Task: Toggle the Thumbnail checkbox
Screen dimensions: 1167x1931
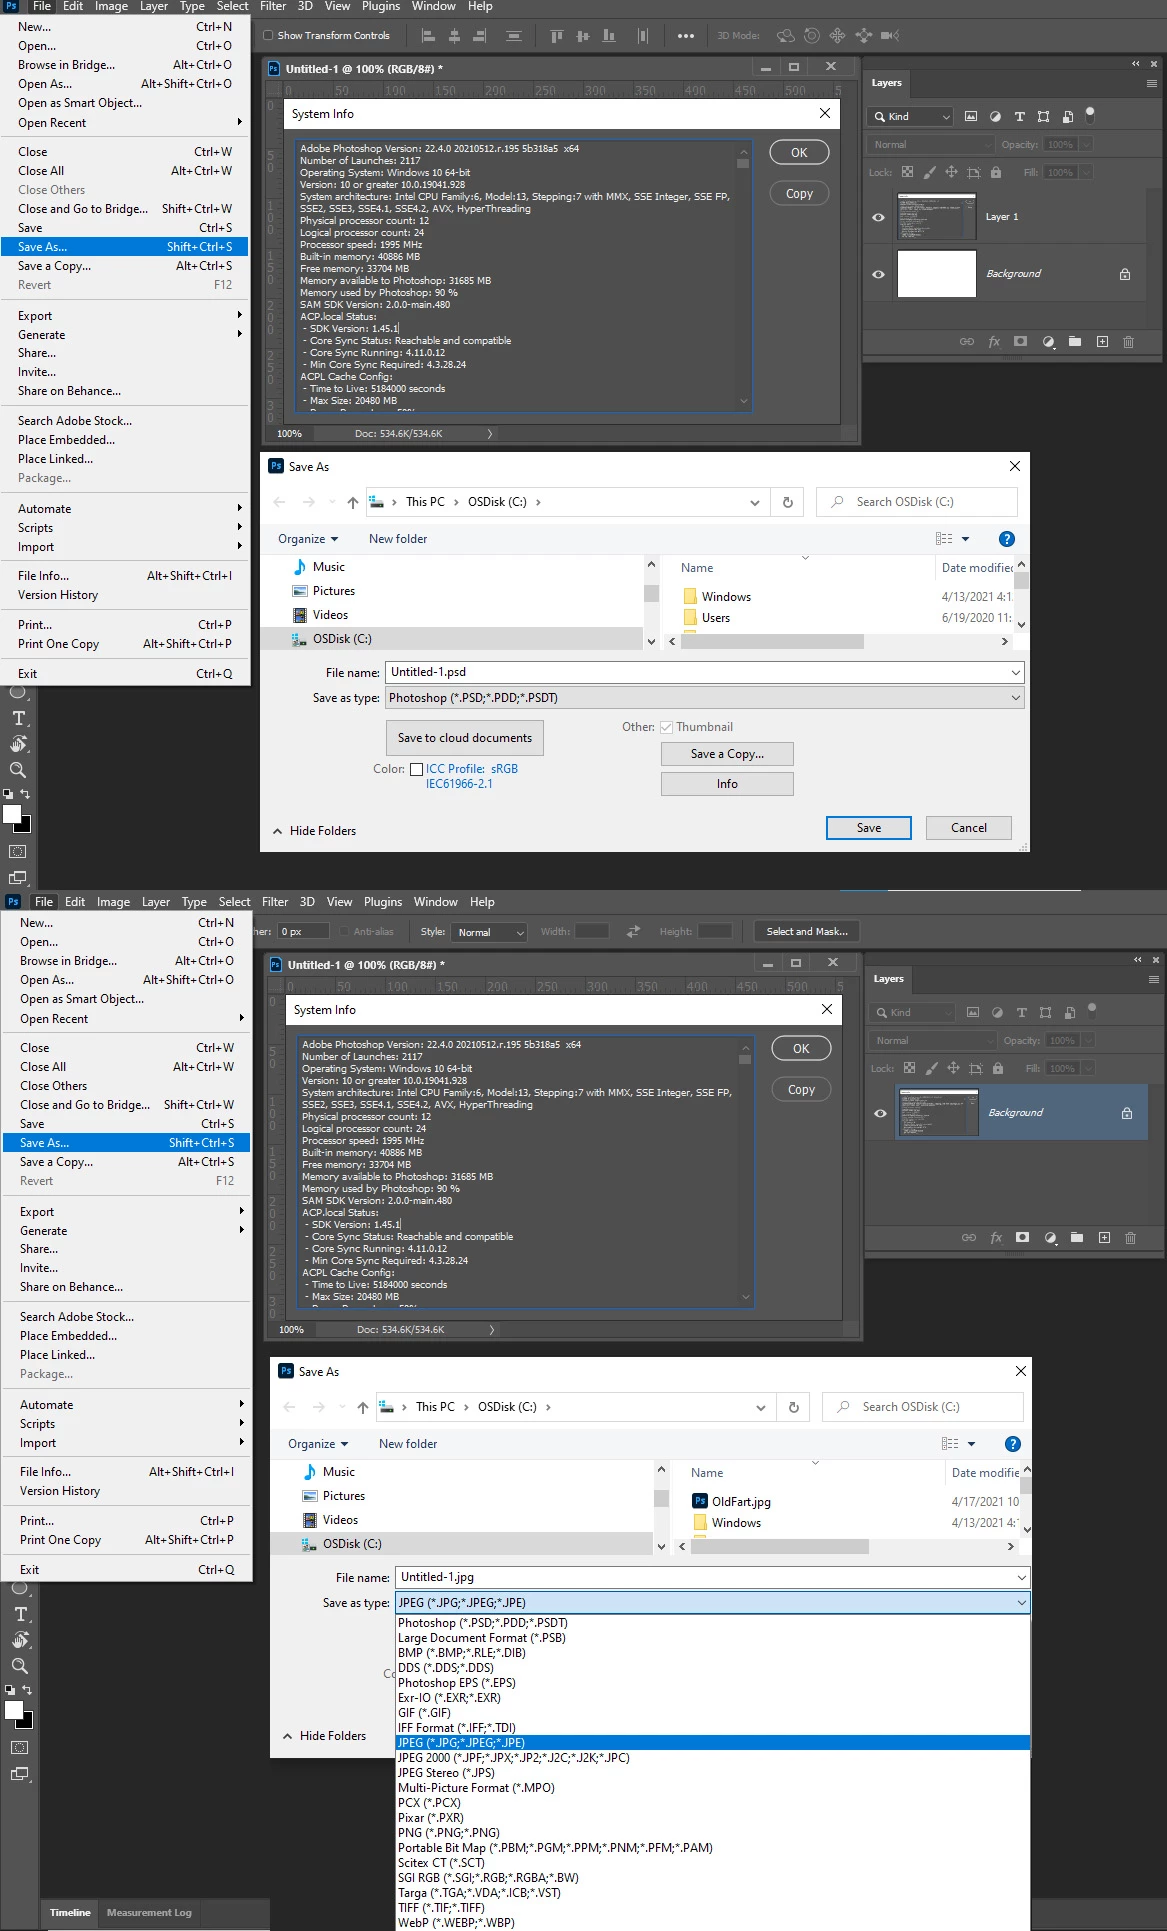Action: [x=666, y=727]
